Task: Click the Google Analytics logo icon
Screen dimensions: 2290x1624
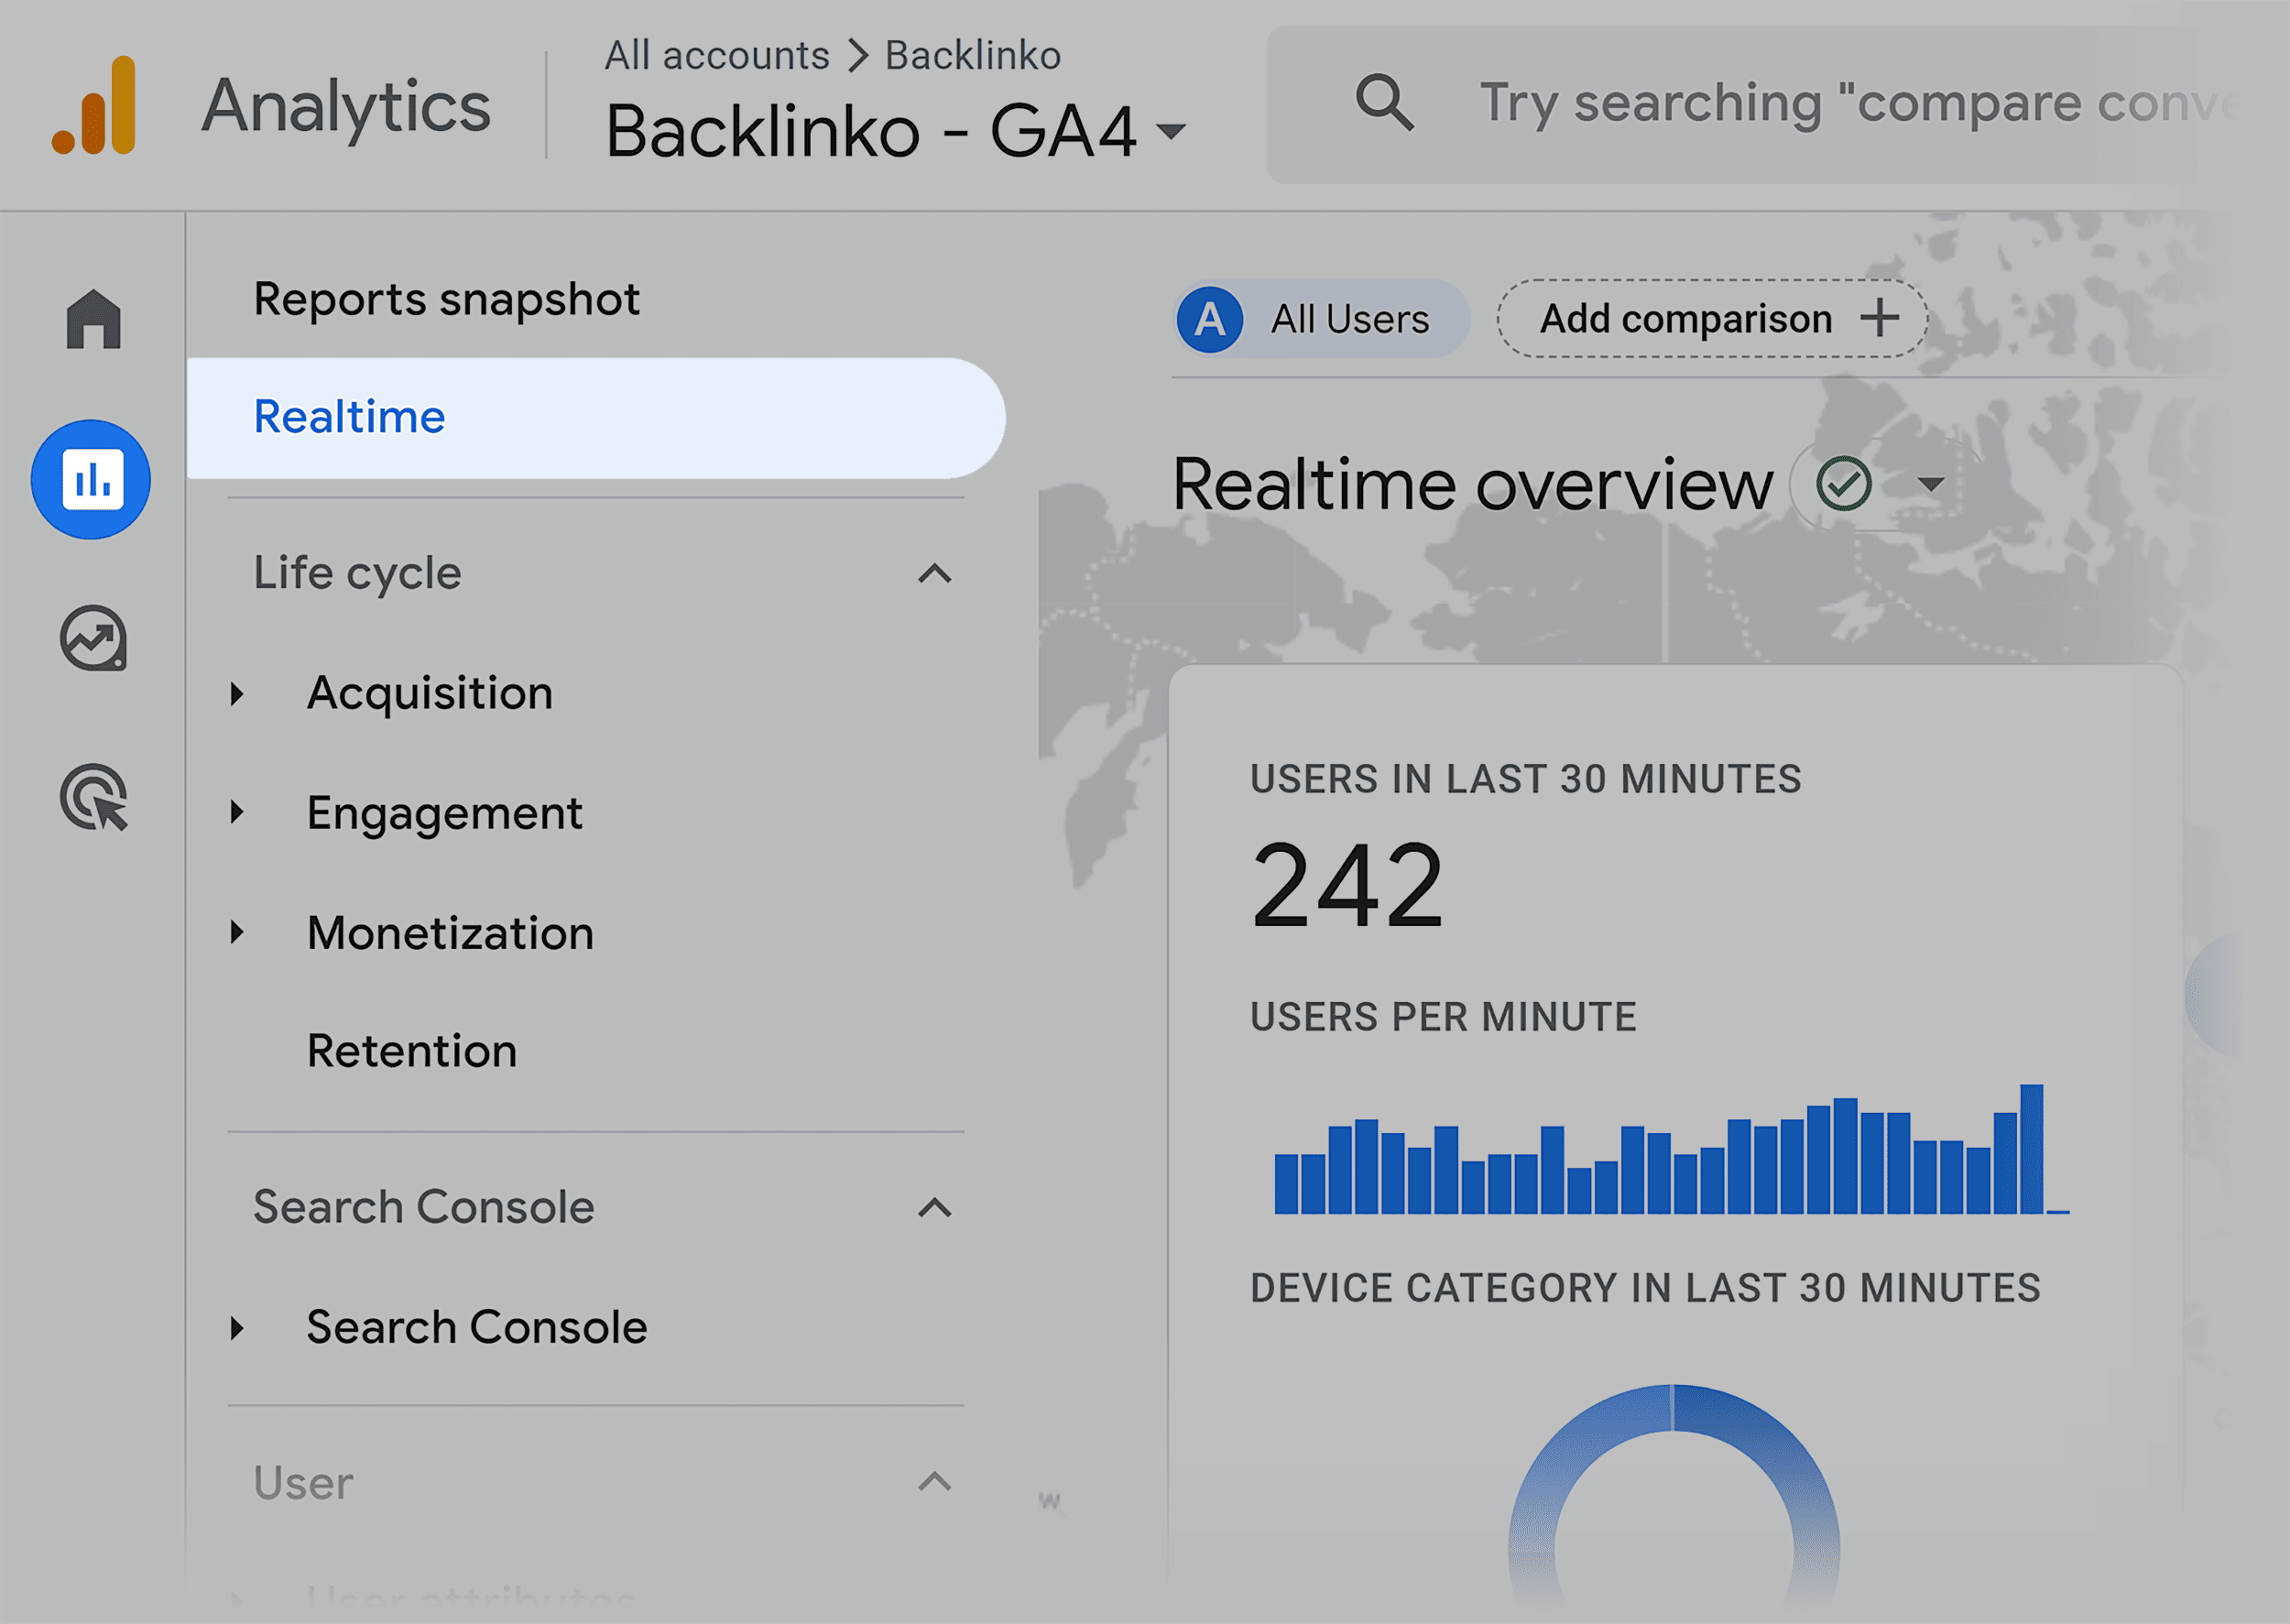Action: [97, 97]
